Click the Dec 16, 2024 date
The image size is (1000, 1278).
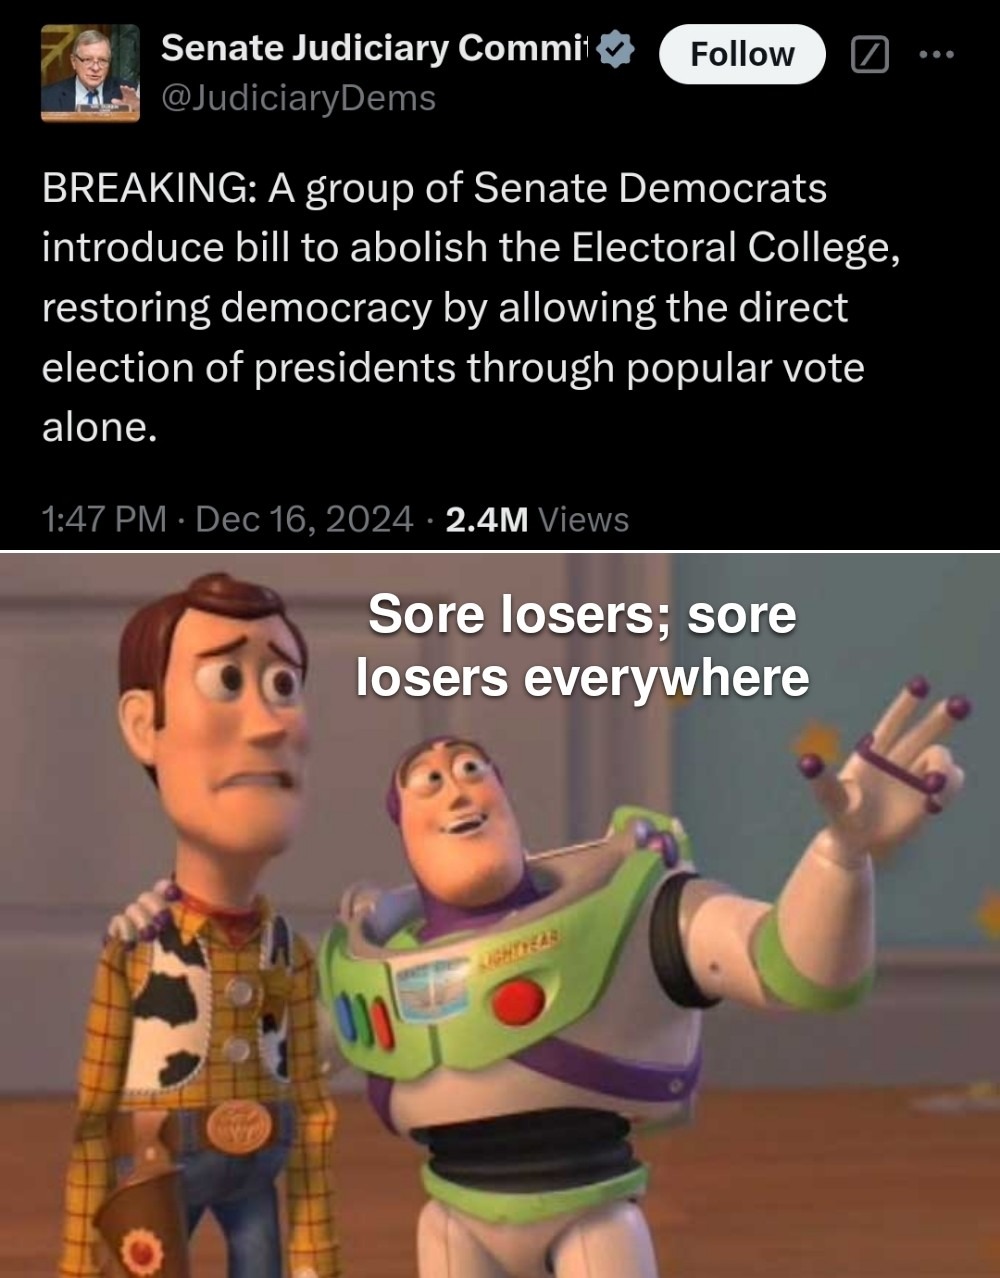coord(304,519)
